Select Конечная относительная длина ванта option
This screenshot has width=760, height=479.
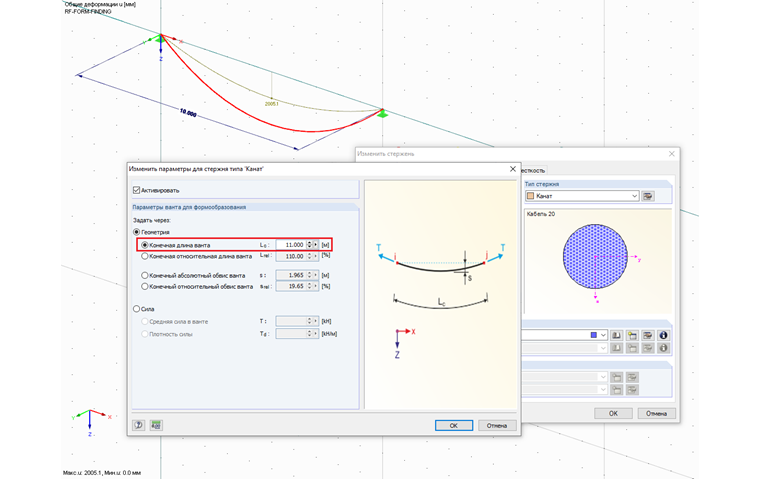point(144,256)
